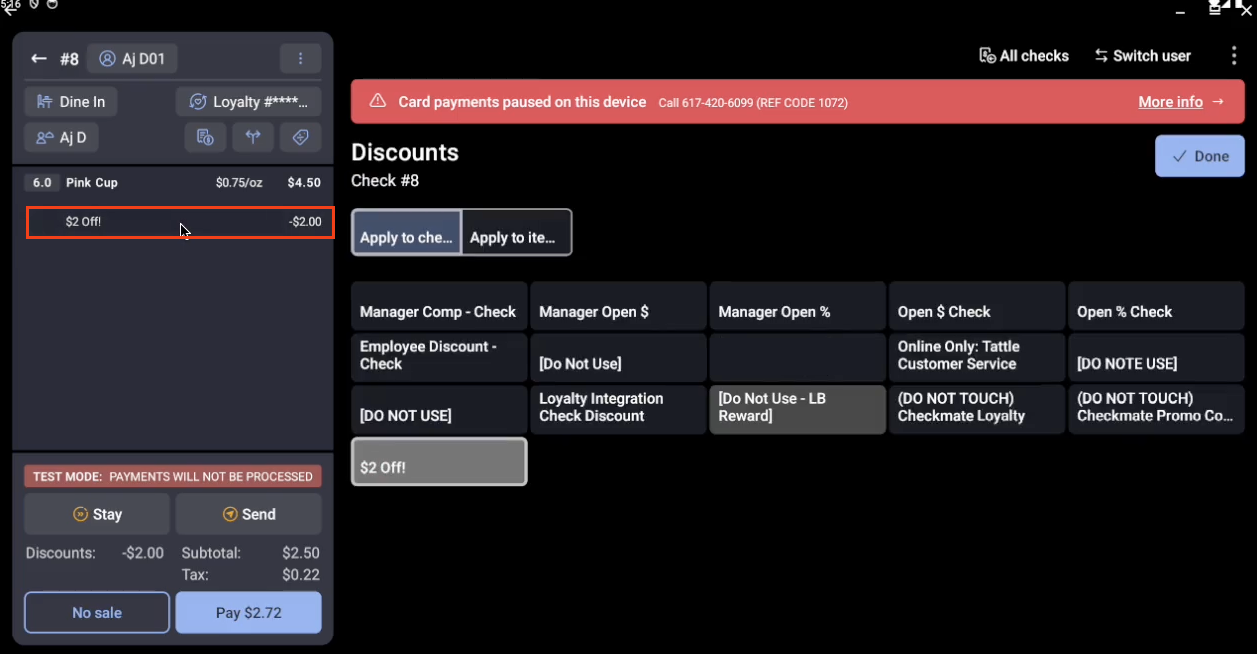This screenshot has height=654, width=1257.
Task: Select the Pink Cup item row
Action: point(173,183)
